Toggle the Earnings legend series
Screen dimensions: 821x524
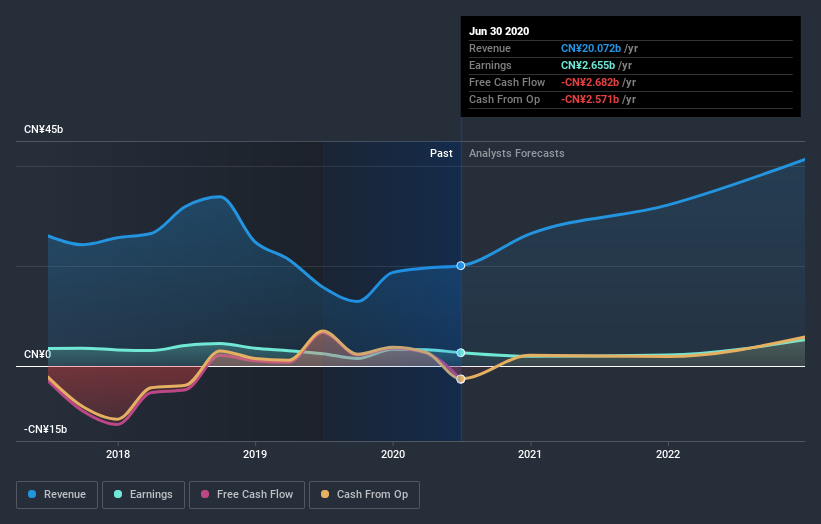[x=143, y=495]
